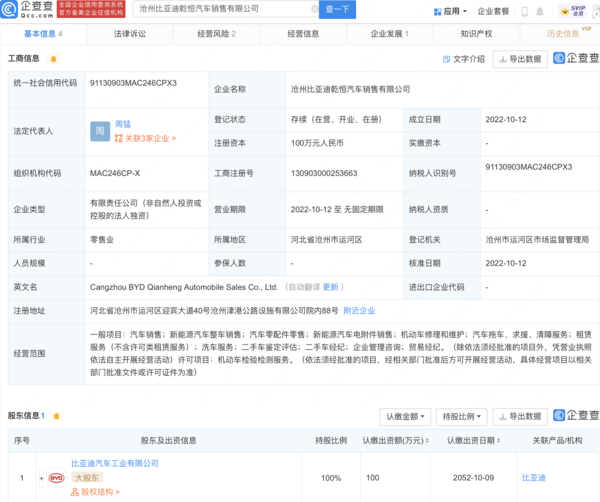
Task: Click the red 全国企业信用查询系统 banner
Action: pyautogui.click(x=91, y=9)
